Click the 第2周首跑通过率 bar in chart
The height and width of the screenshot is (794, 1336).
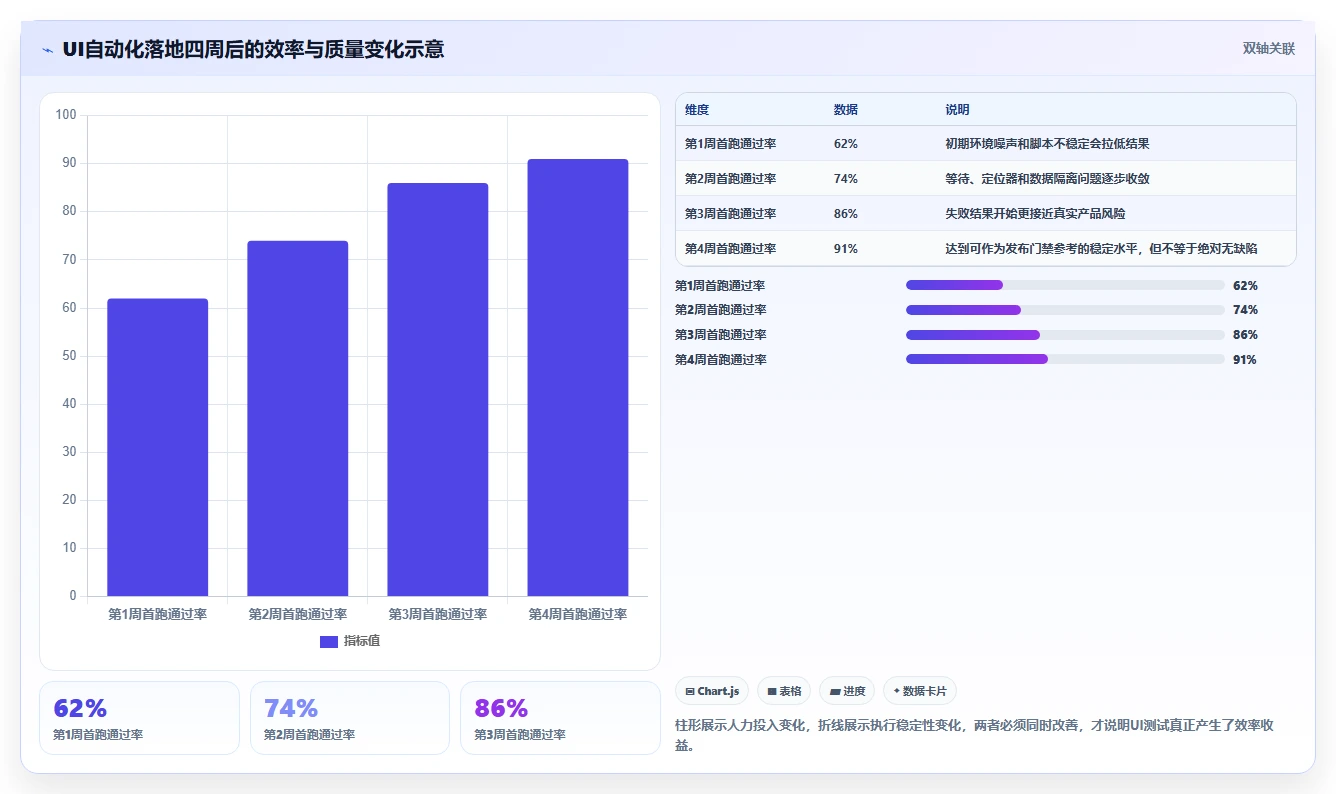pyautogui.click(x=298, y=418)
